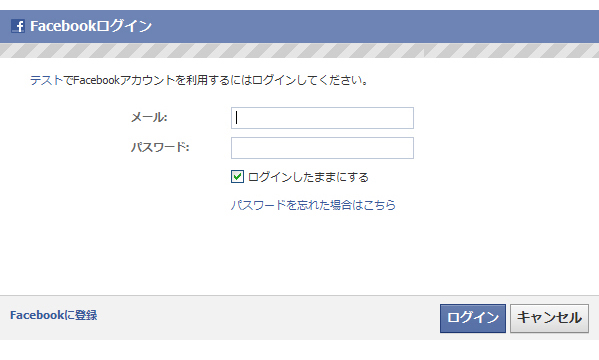
Task: Open the Facebookに登録 signup link
Action: [53, 315]
